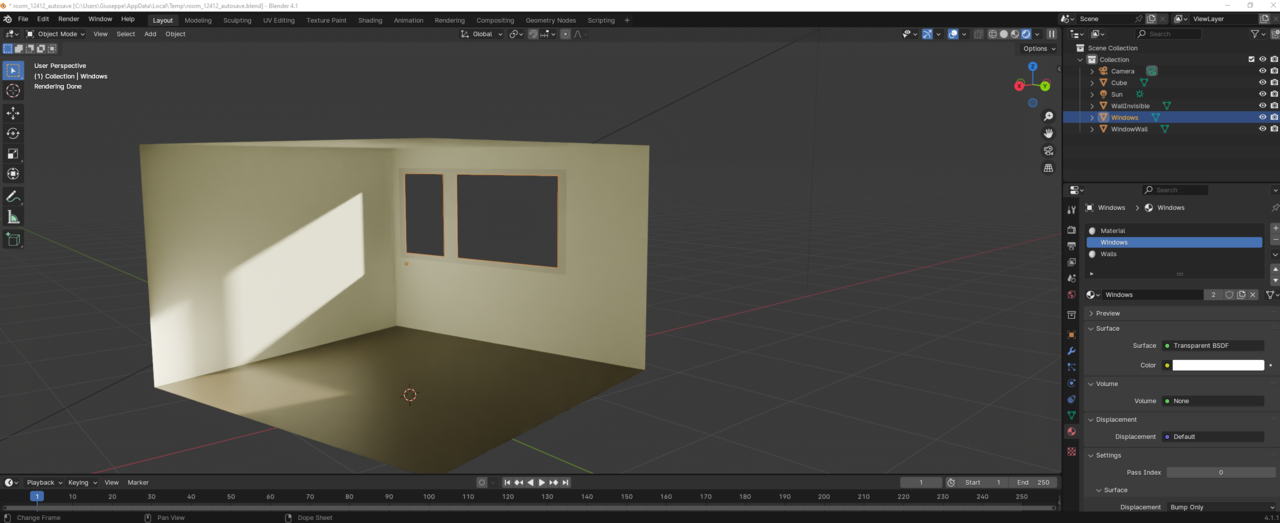This screenshot has width=1280, height=523.
Task: Select the Walls material slot
Action: (1108, 254)
